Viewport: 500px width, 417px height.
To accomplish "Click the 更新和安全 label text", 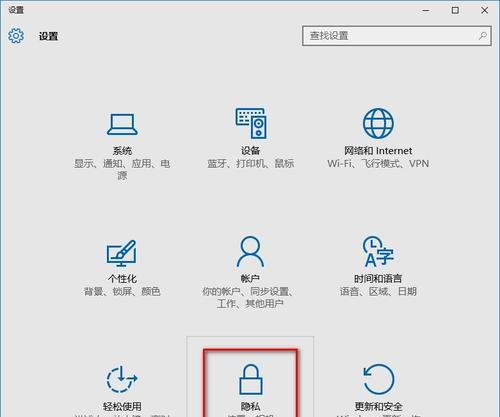I will (378, 406).
